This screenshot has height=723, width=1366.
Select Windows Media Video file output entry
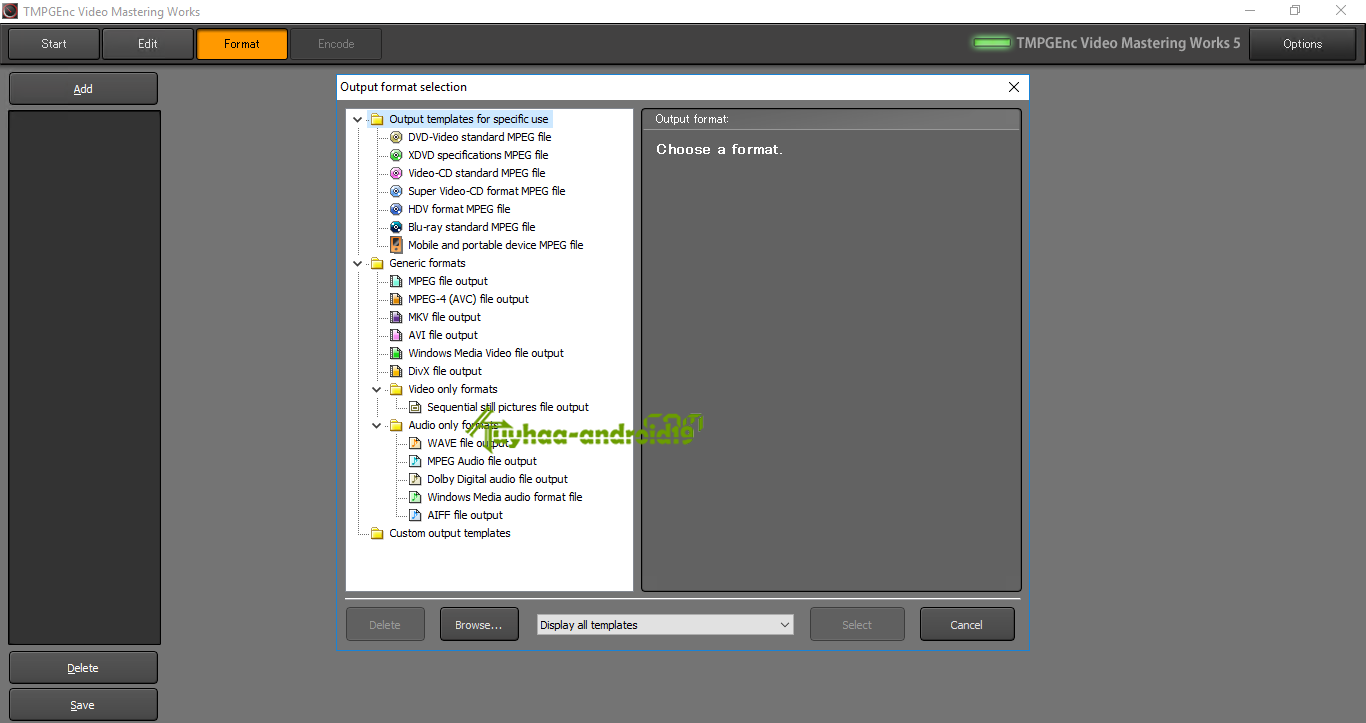[486, 353]
